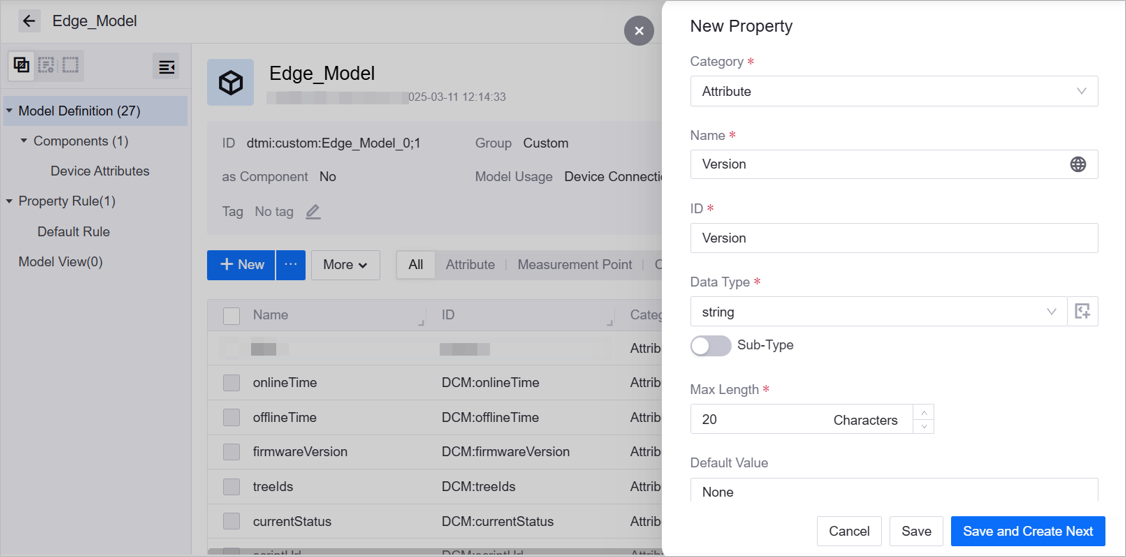Increase Max Length with up stepper
1126x557 pixels.
(924, 412)
